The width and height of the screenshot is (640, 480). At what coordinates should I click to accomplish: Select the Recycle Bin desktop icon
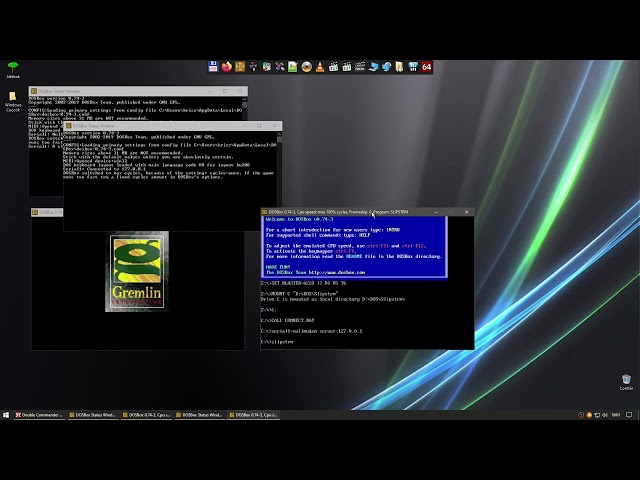pos(627,382)
